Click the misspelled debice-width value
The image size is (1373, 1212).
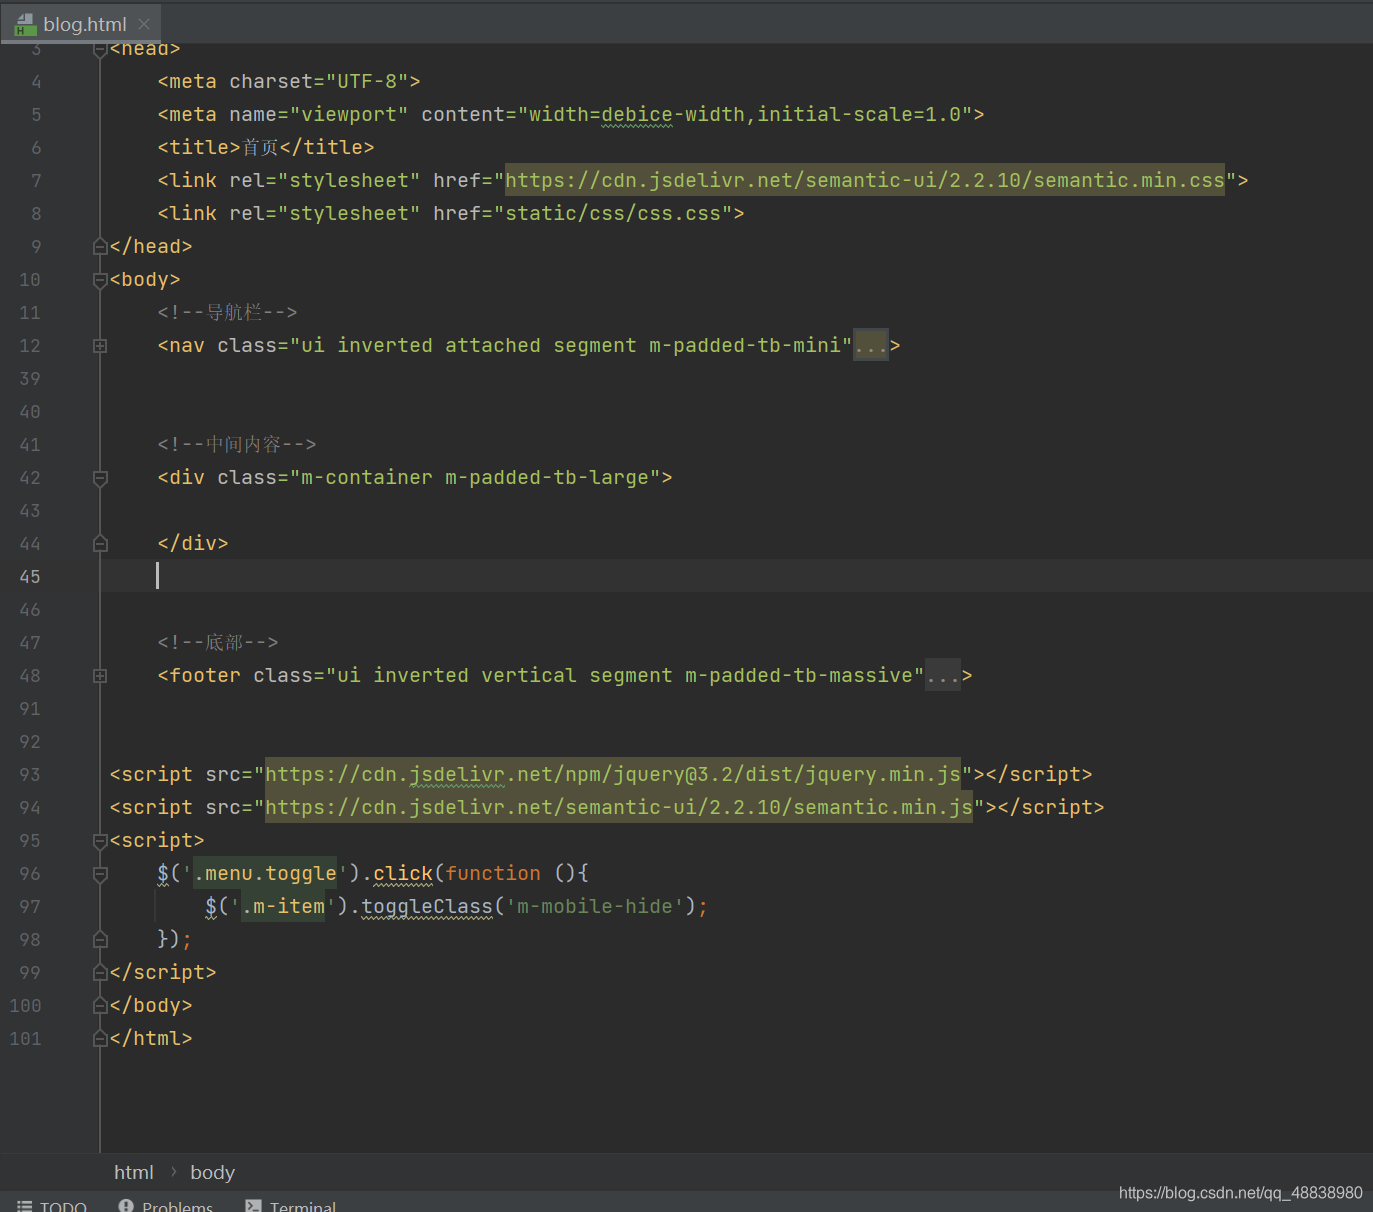[637, 114]
